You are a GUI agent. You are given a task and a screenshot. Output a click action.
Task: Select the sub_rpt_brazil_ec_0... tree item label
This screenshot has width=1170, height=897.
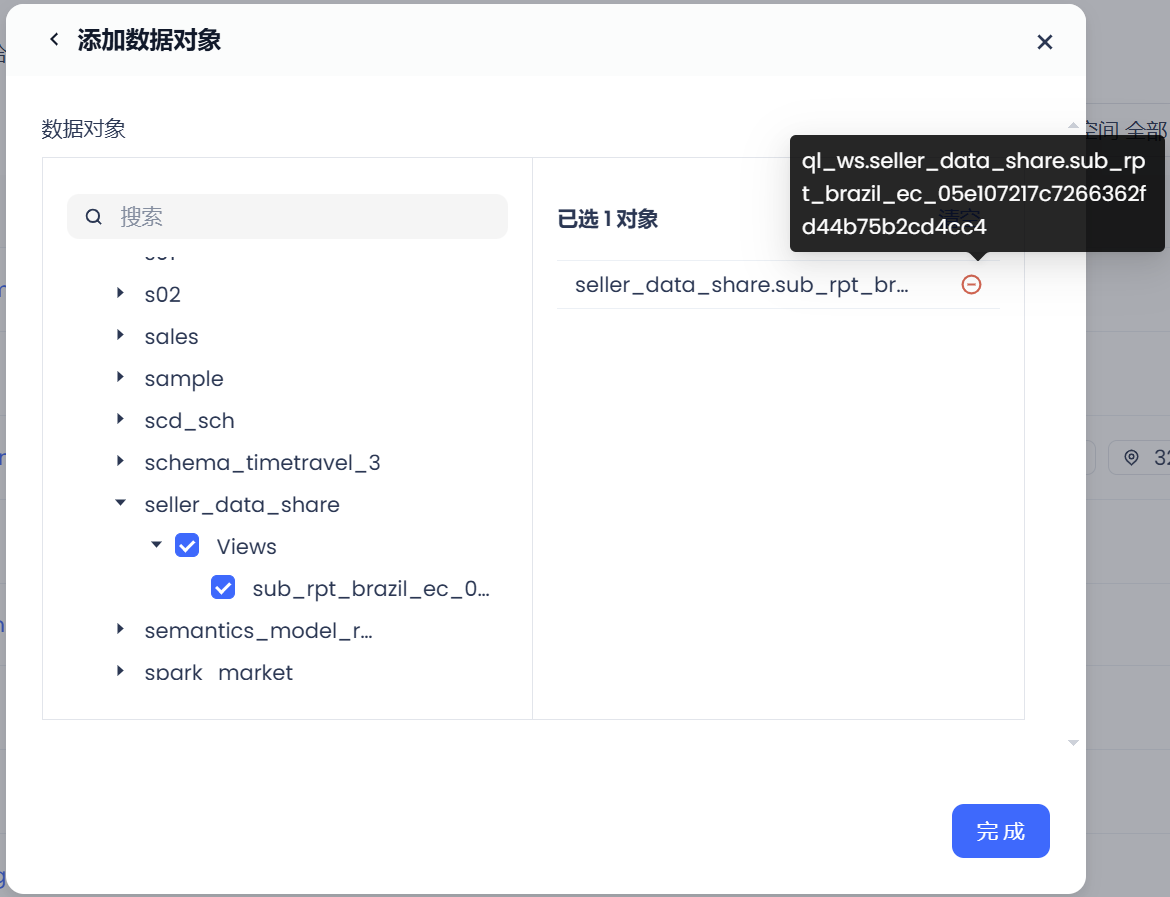371,588
